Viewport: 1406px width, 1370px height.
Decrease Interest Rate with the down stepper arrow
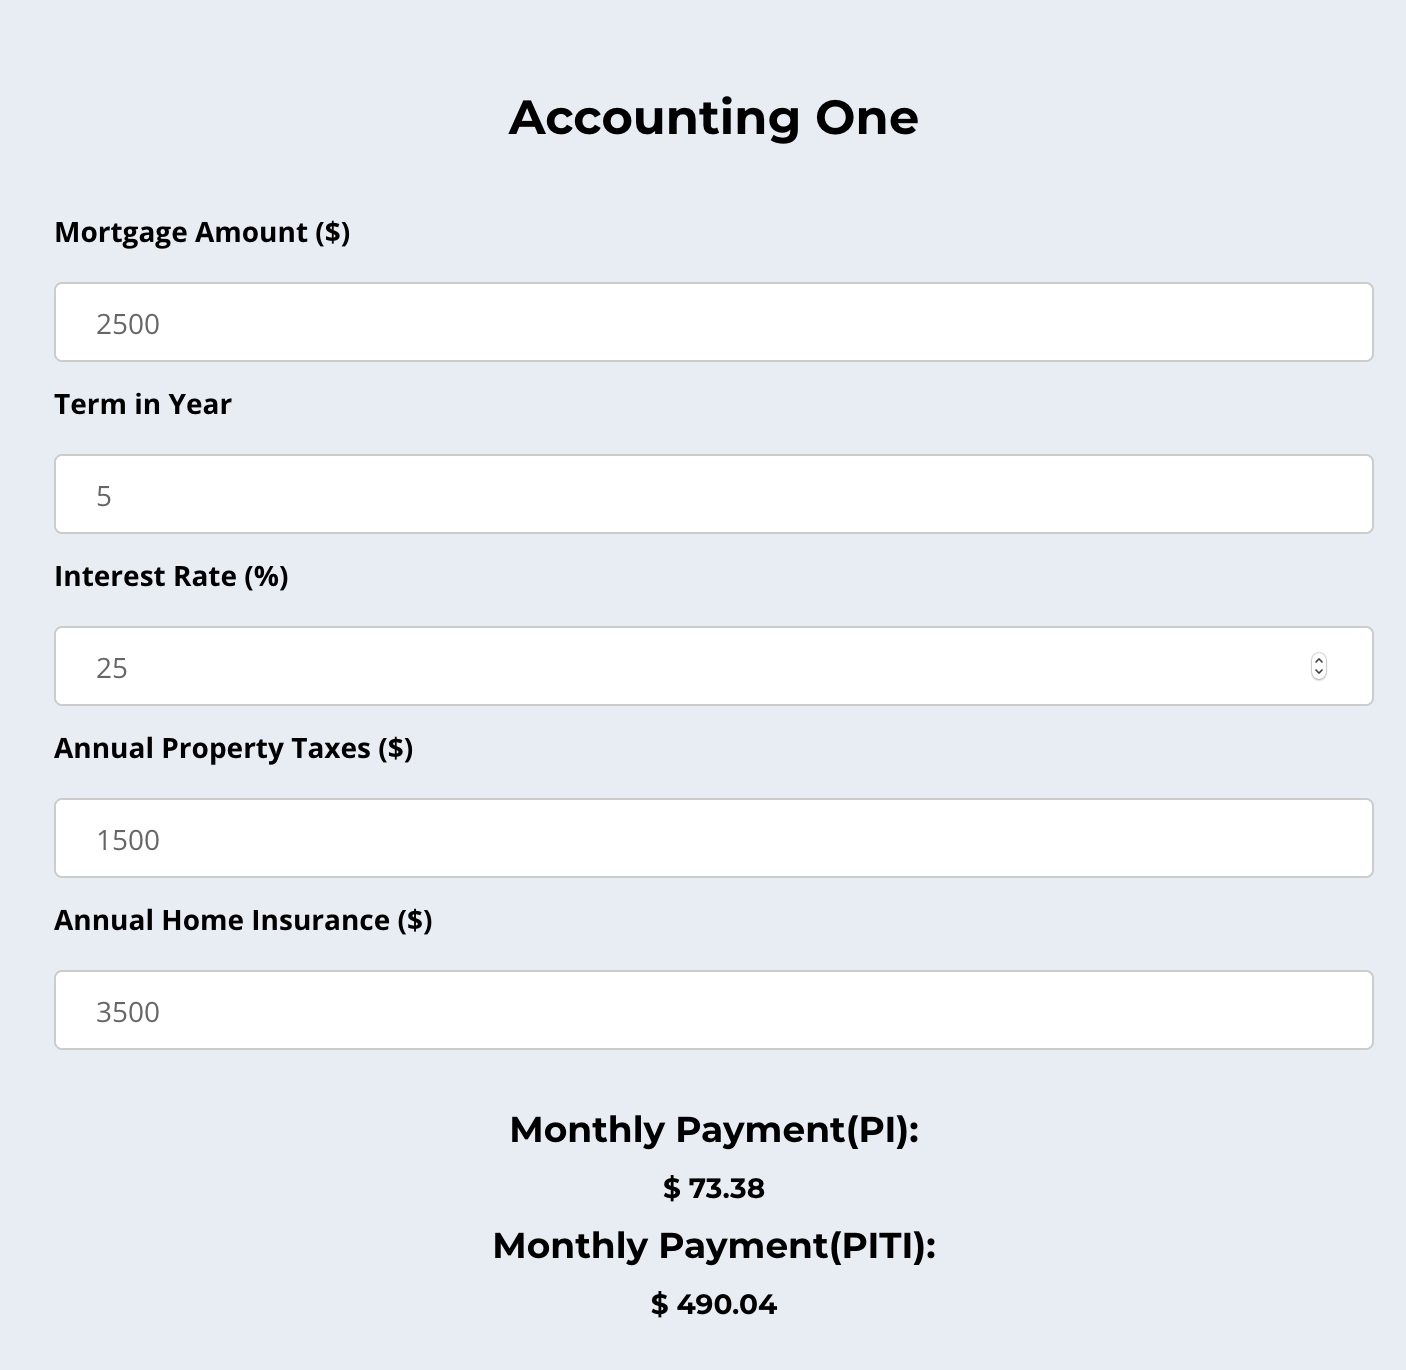[x=1319, y=673]
